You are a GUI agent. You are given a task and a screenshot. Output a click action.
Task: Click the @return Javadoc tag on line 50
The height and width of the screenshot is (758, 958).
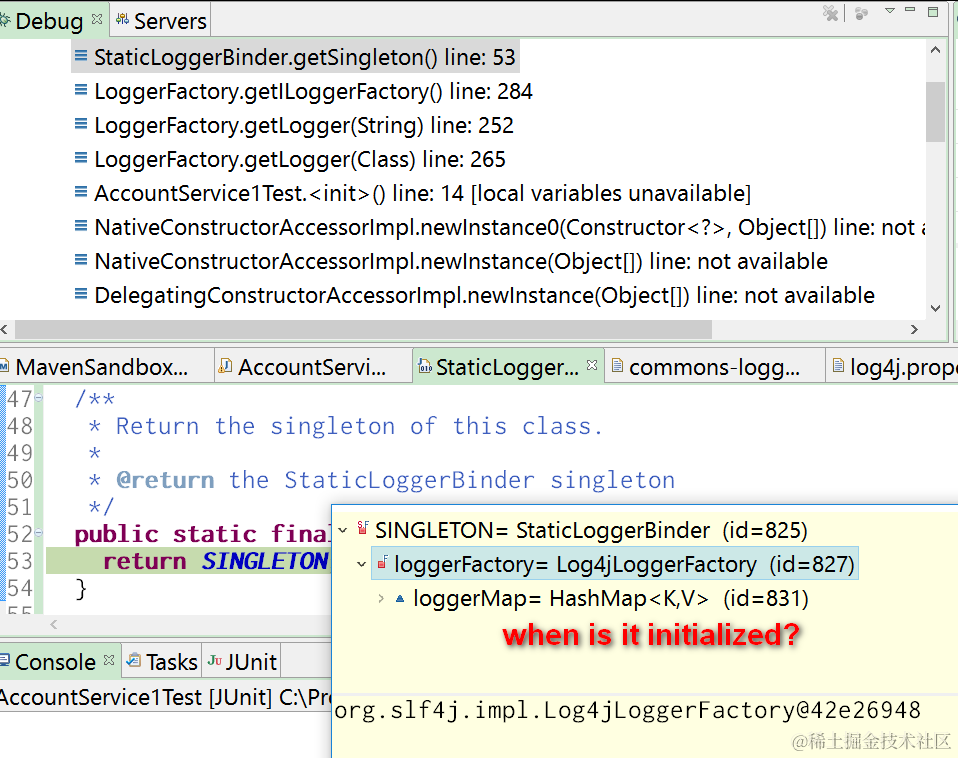[x=165, y=480]
